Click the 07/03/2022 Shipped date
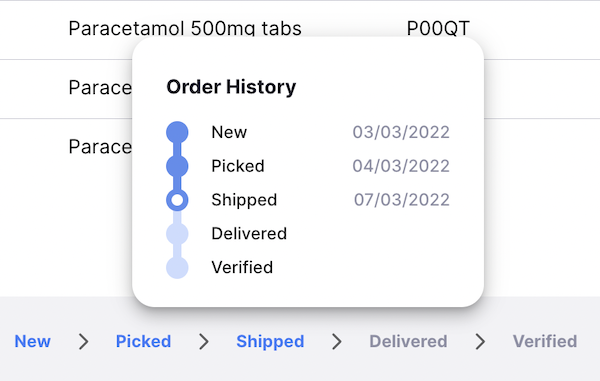This screenshot has width=600, height=381. point(402,200)
